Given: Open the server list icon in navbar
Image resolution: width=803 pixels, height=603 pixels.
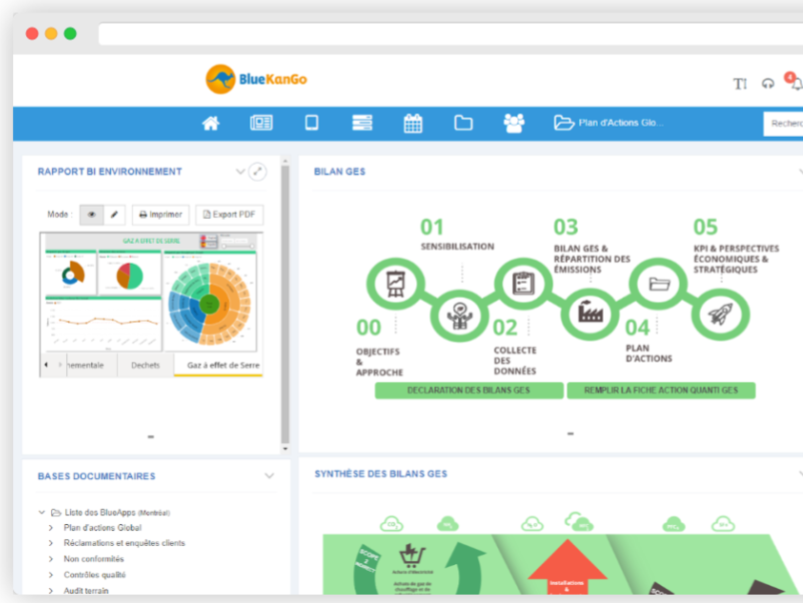Looking at the screenshot, I should 361,123.
